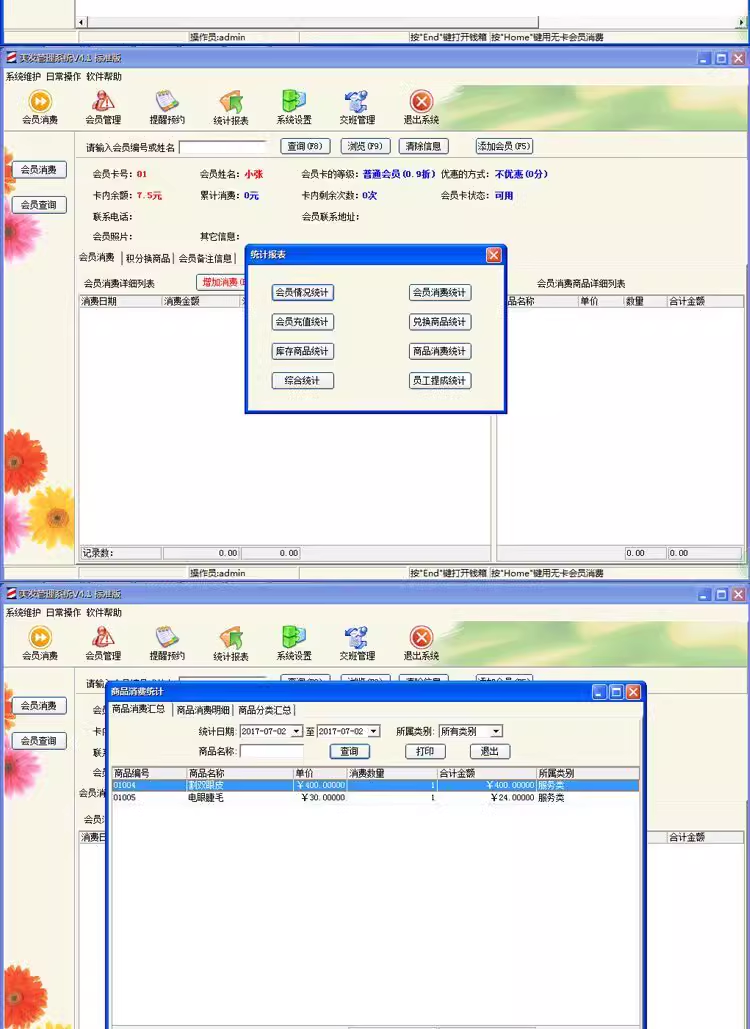Click the 退出 button in 商品消费统计 dialog
Screen dimensions: 750x1029
click(x=490, y=751)
